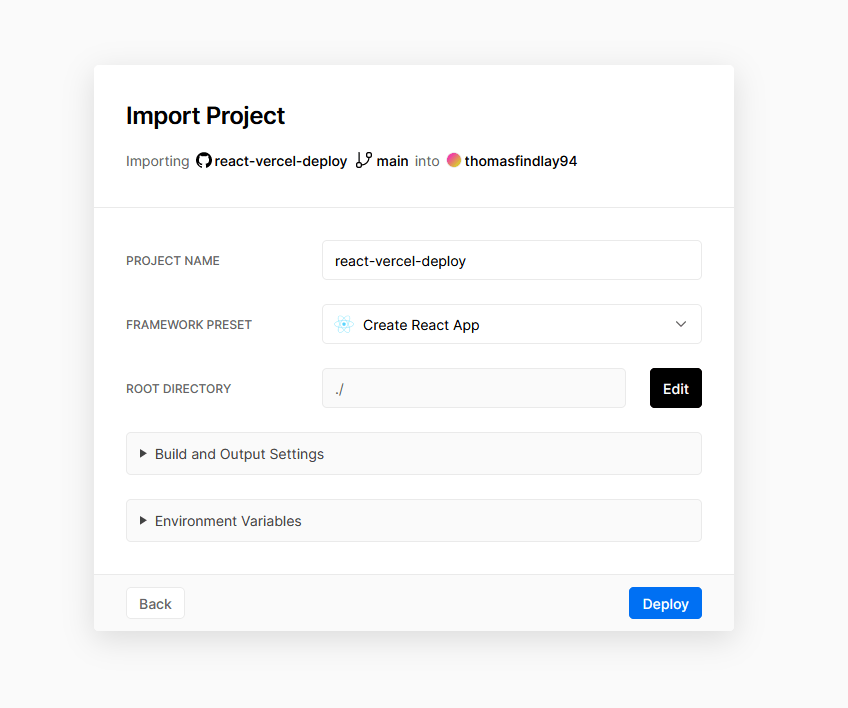Click the Build and Output disclosure triangle

coord(143,453)
